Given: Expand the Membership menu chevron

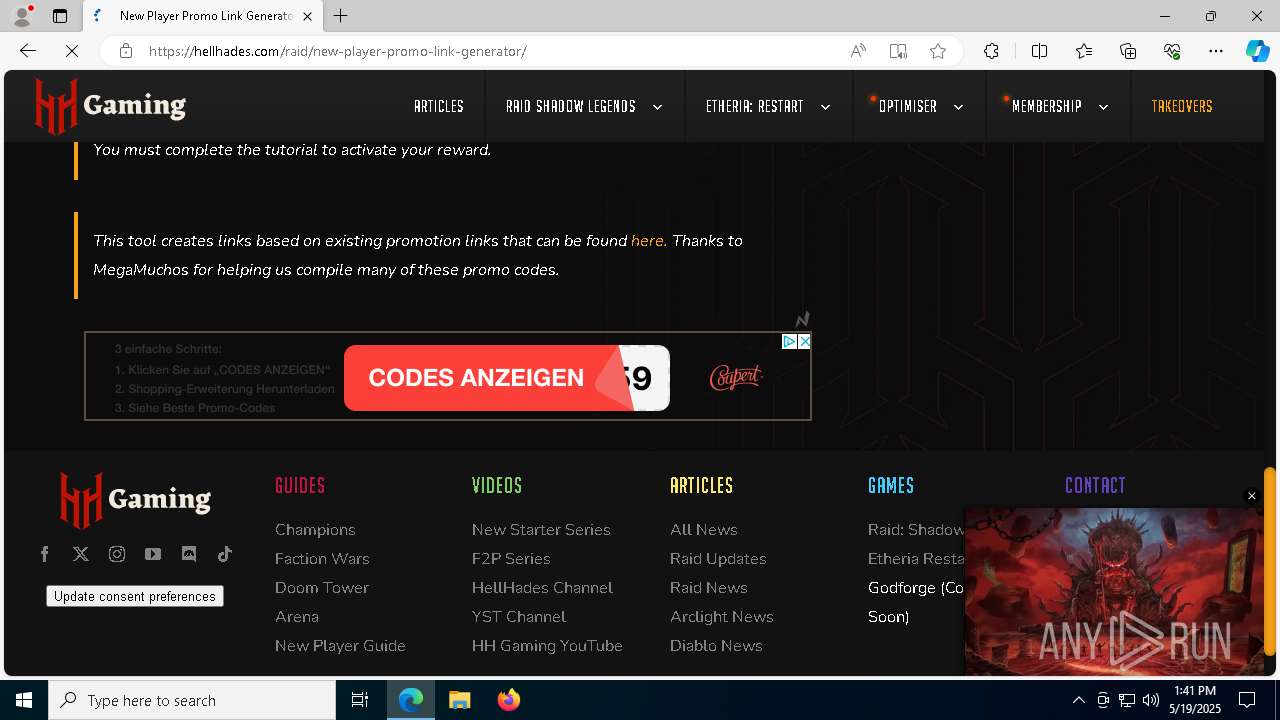Looking at the screenshot, I should click(x=1103, y=107).
